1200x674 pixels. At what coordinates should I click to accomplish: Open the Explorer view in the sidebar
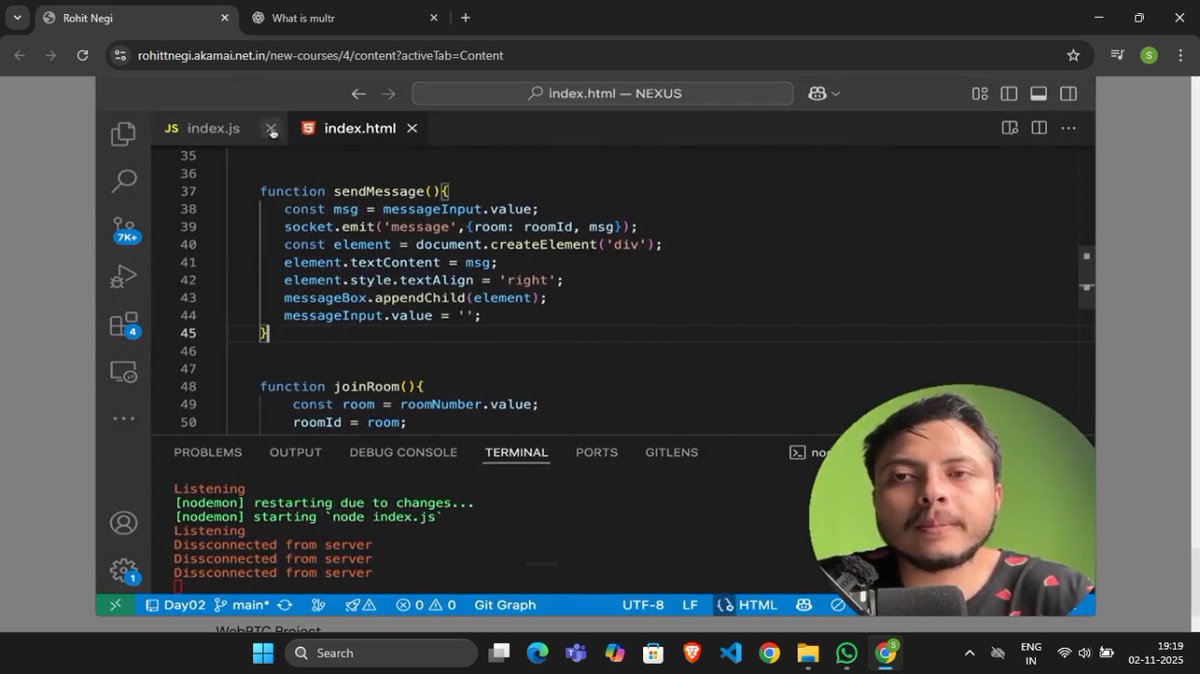(x=123, y=133)
